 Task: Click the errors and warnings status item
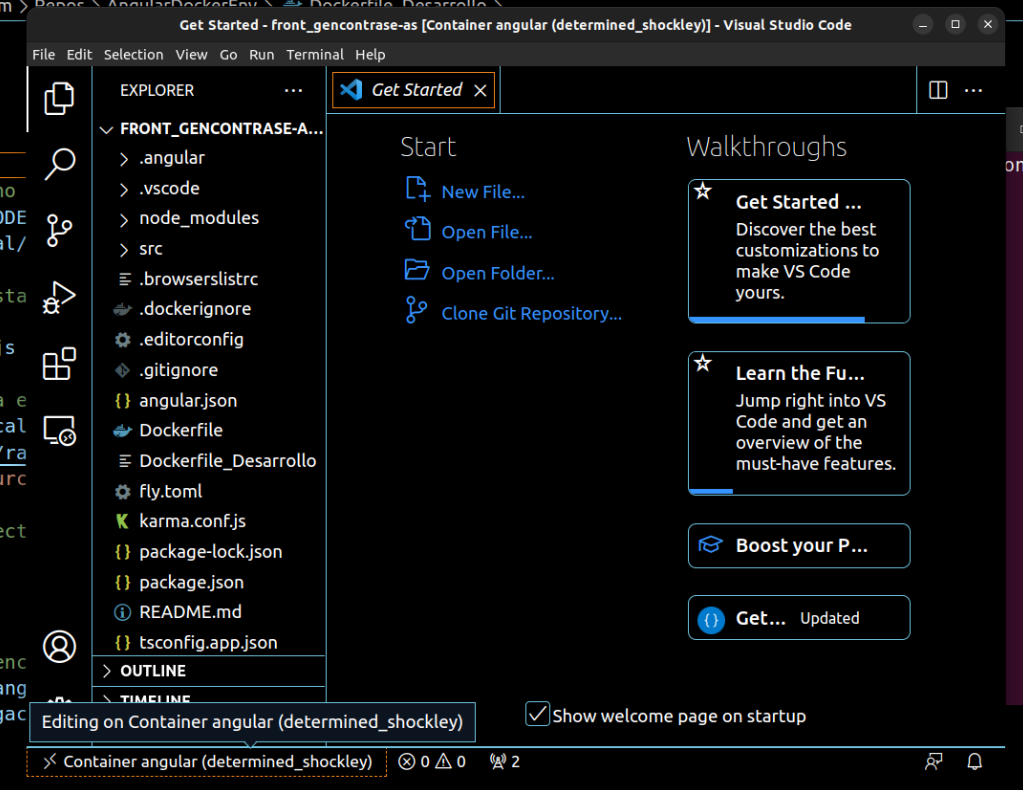(431, 761)
